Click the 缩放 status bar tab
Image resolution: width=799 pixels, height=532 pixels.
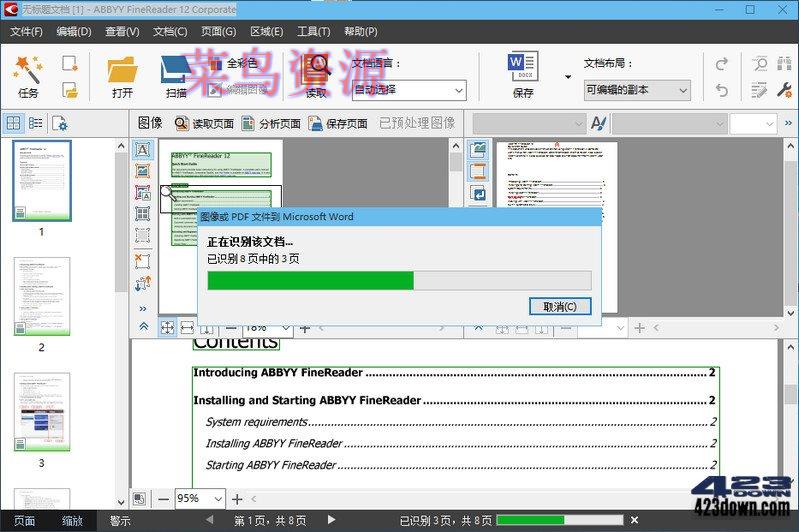pyautogui.click(x=72, y=521)
